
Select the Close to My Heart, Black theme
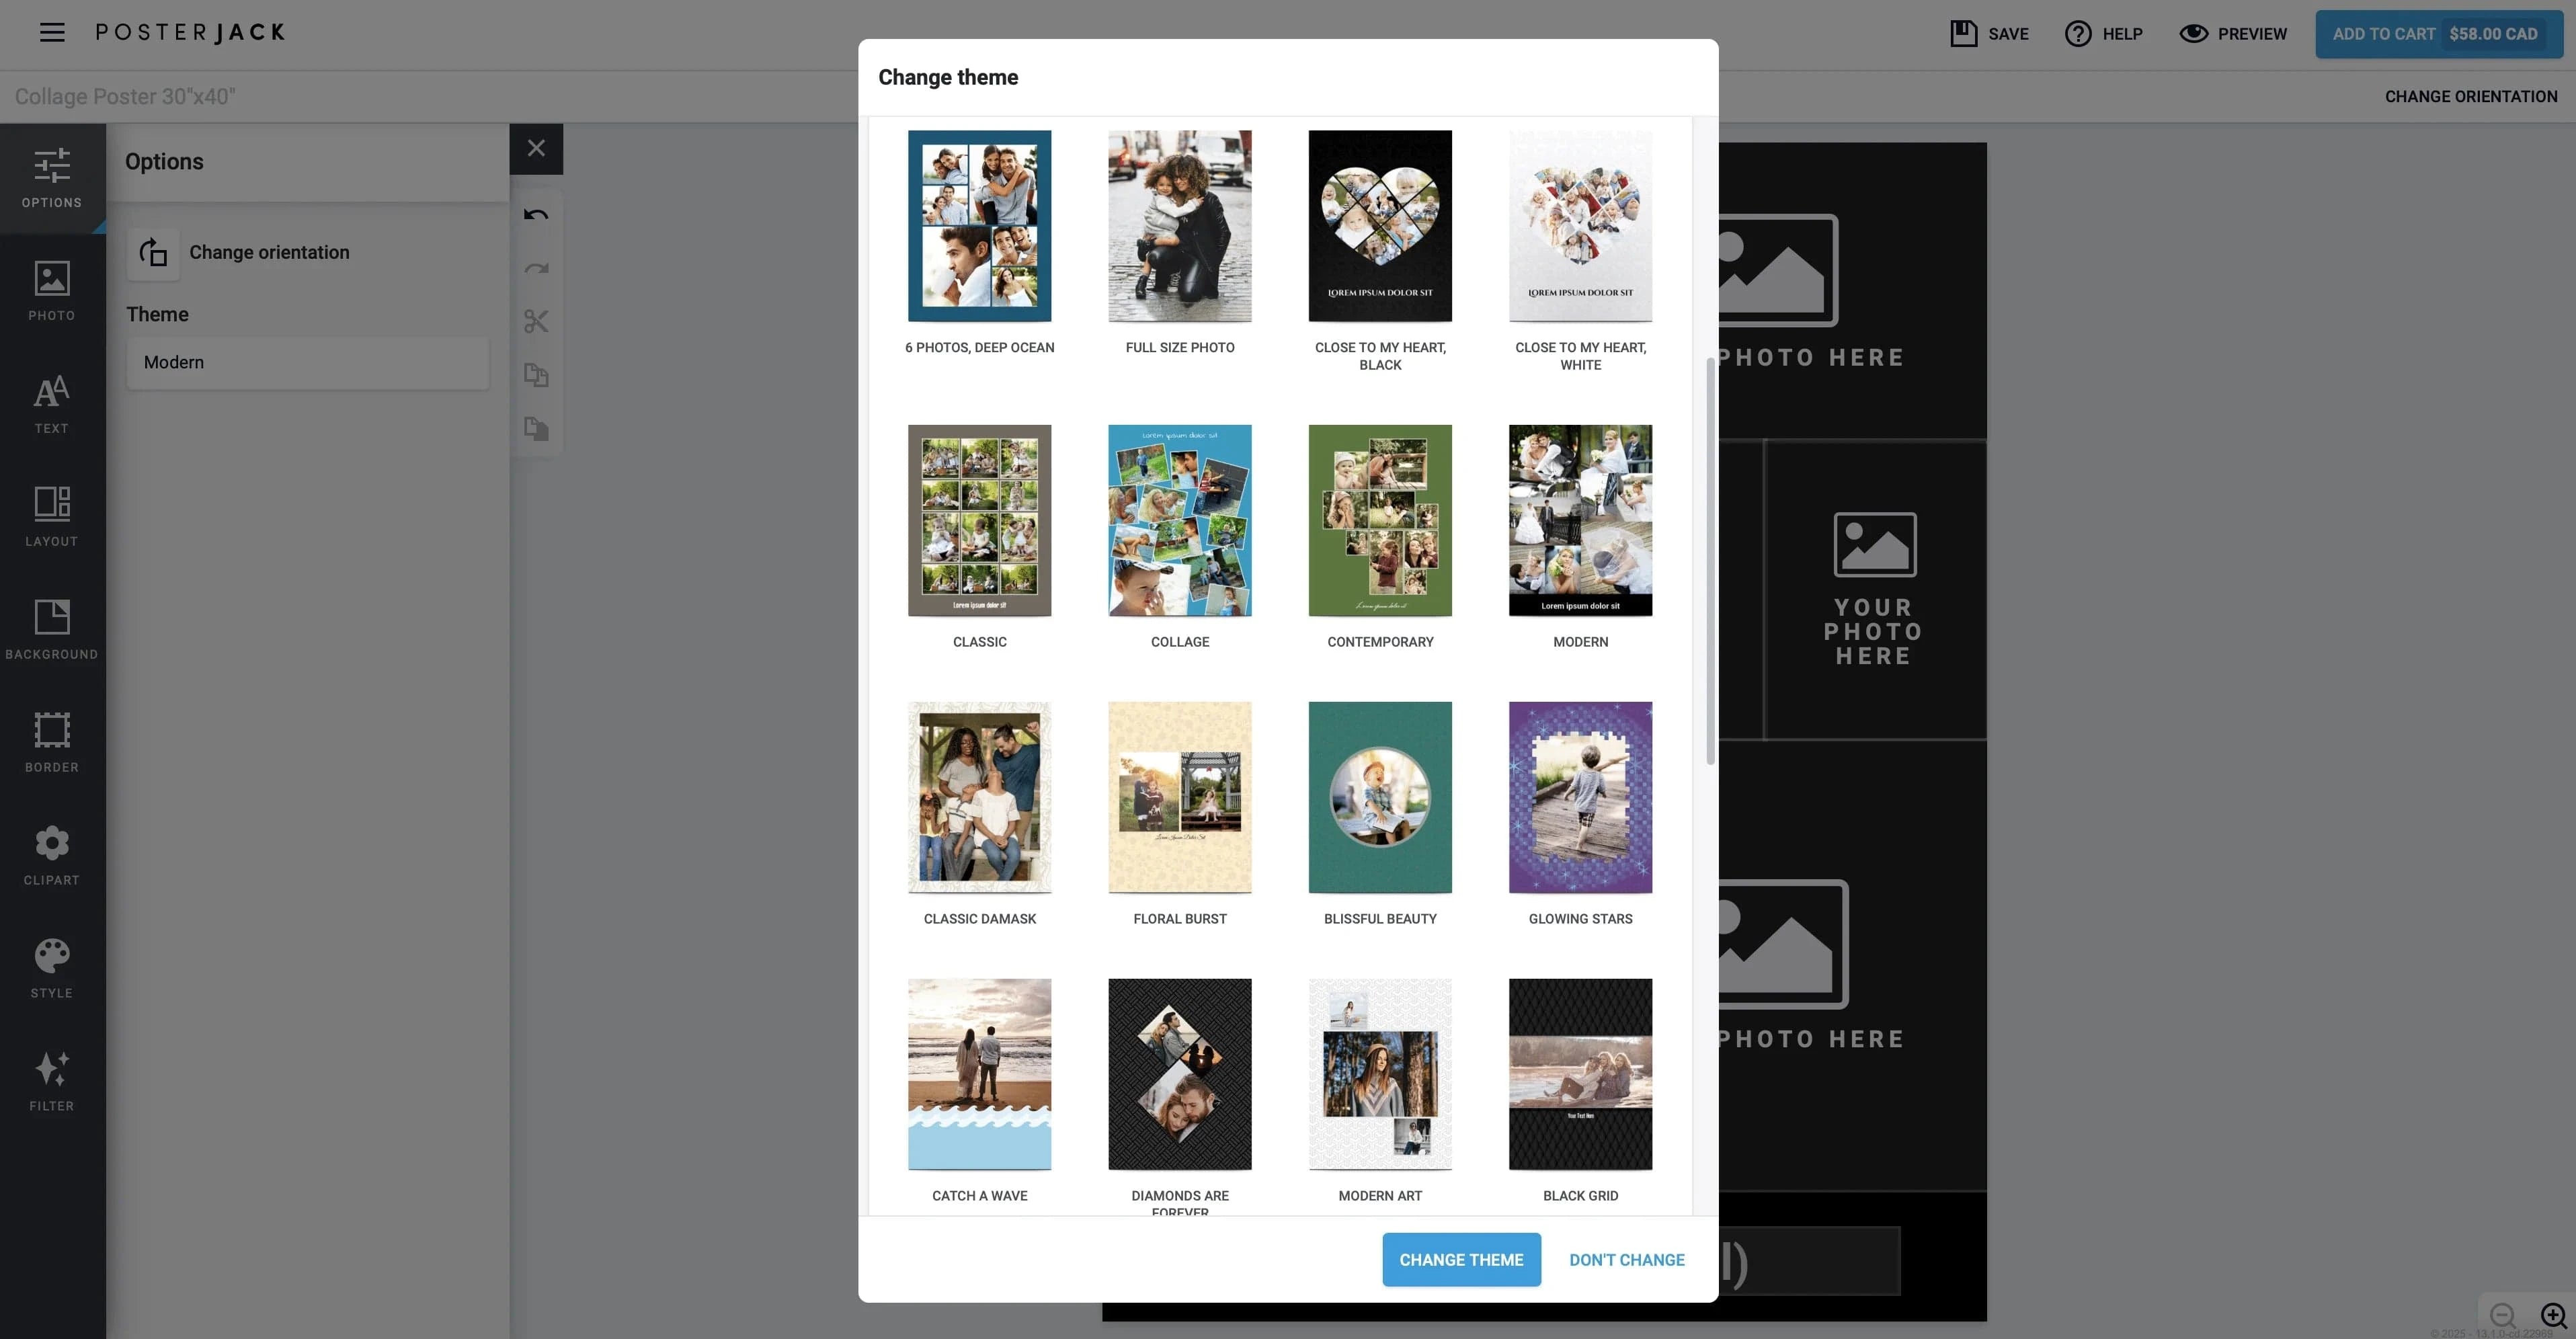pyautogui.click(x=1380, y=226)
